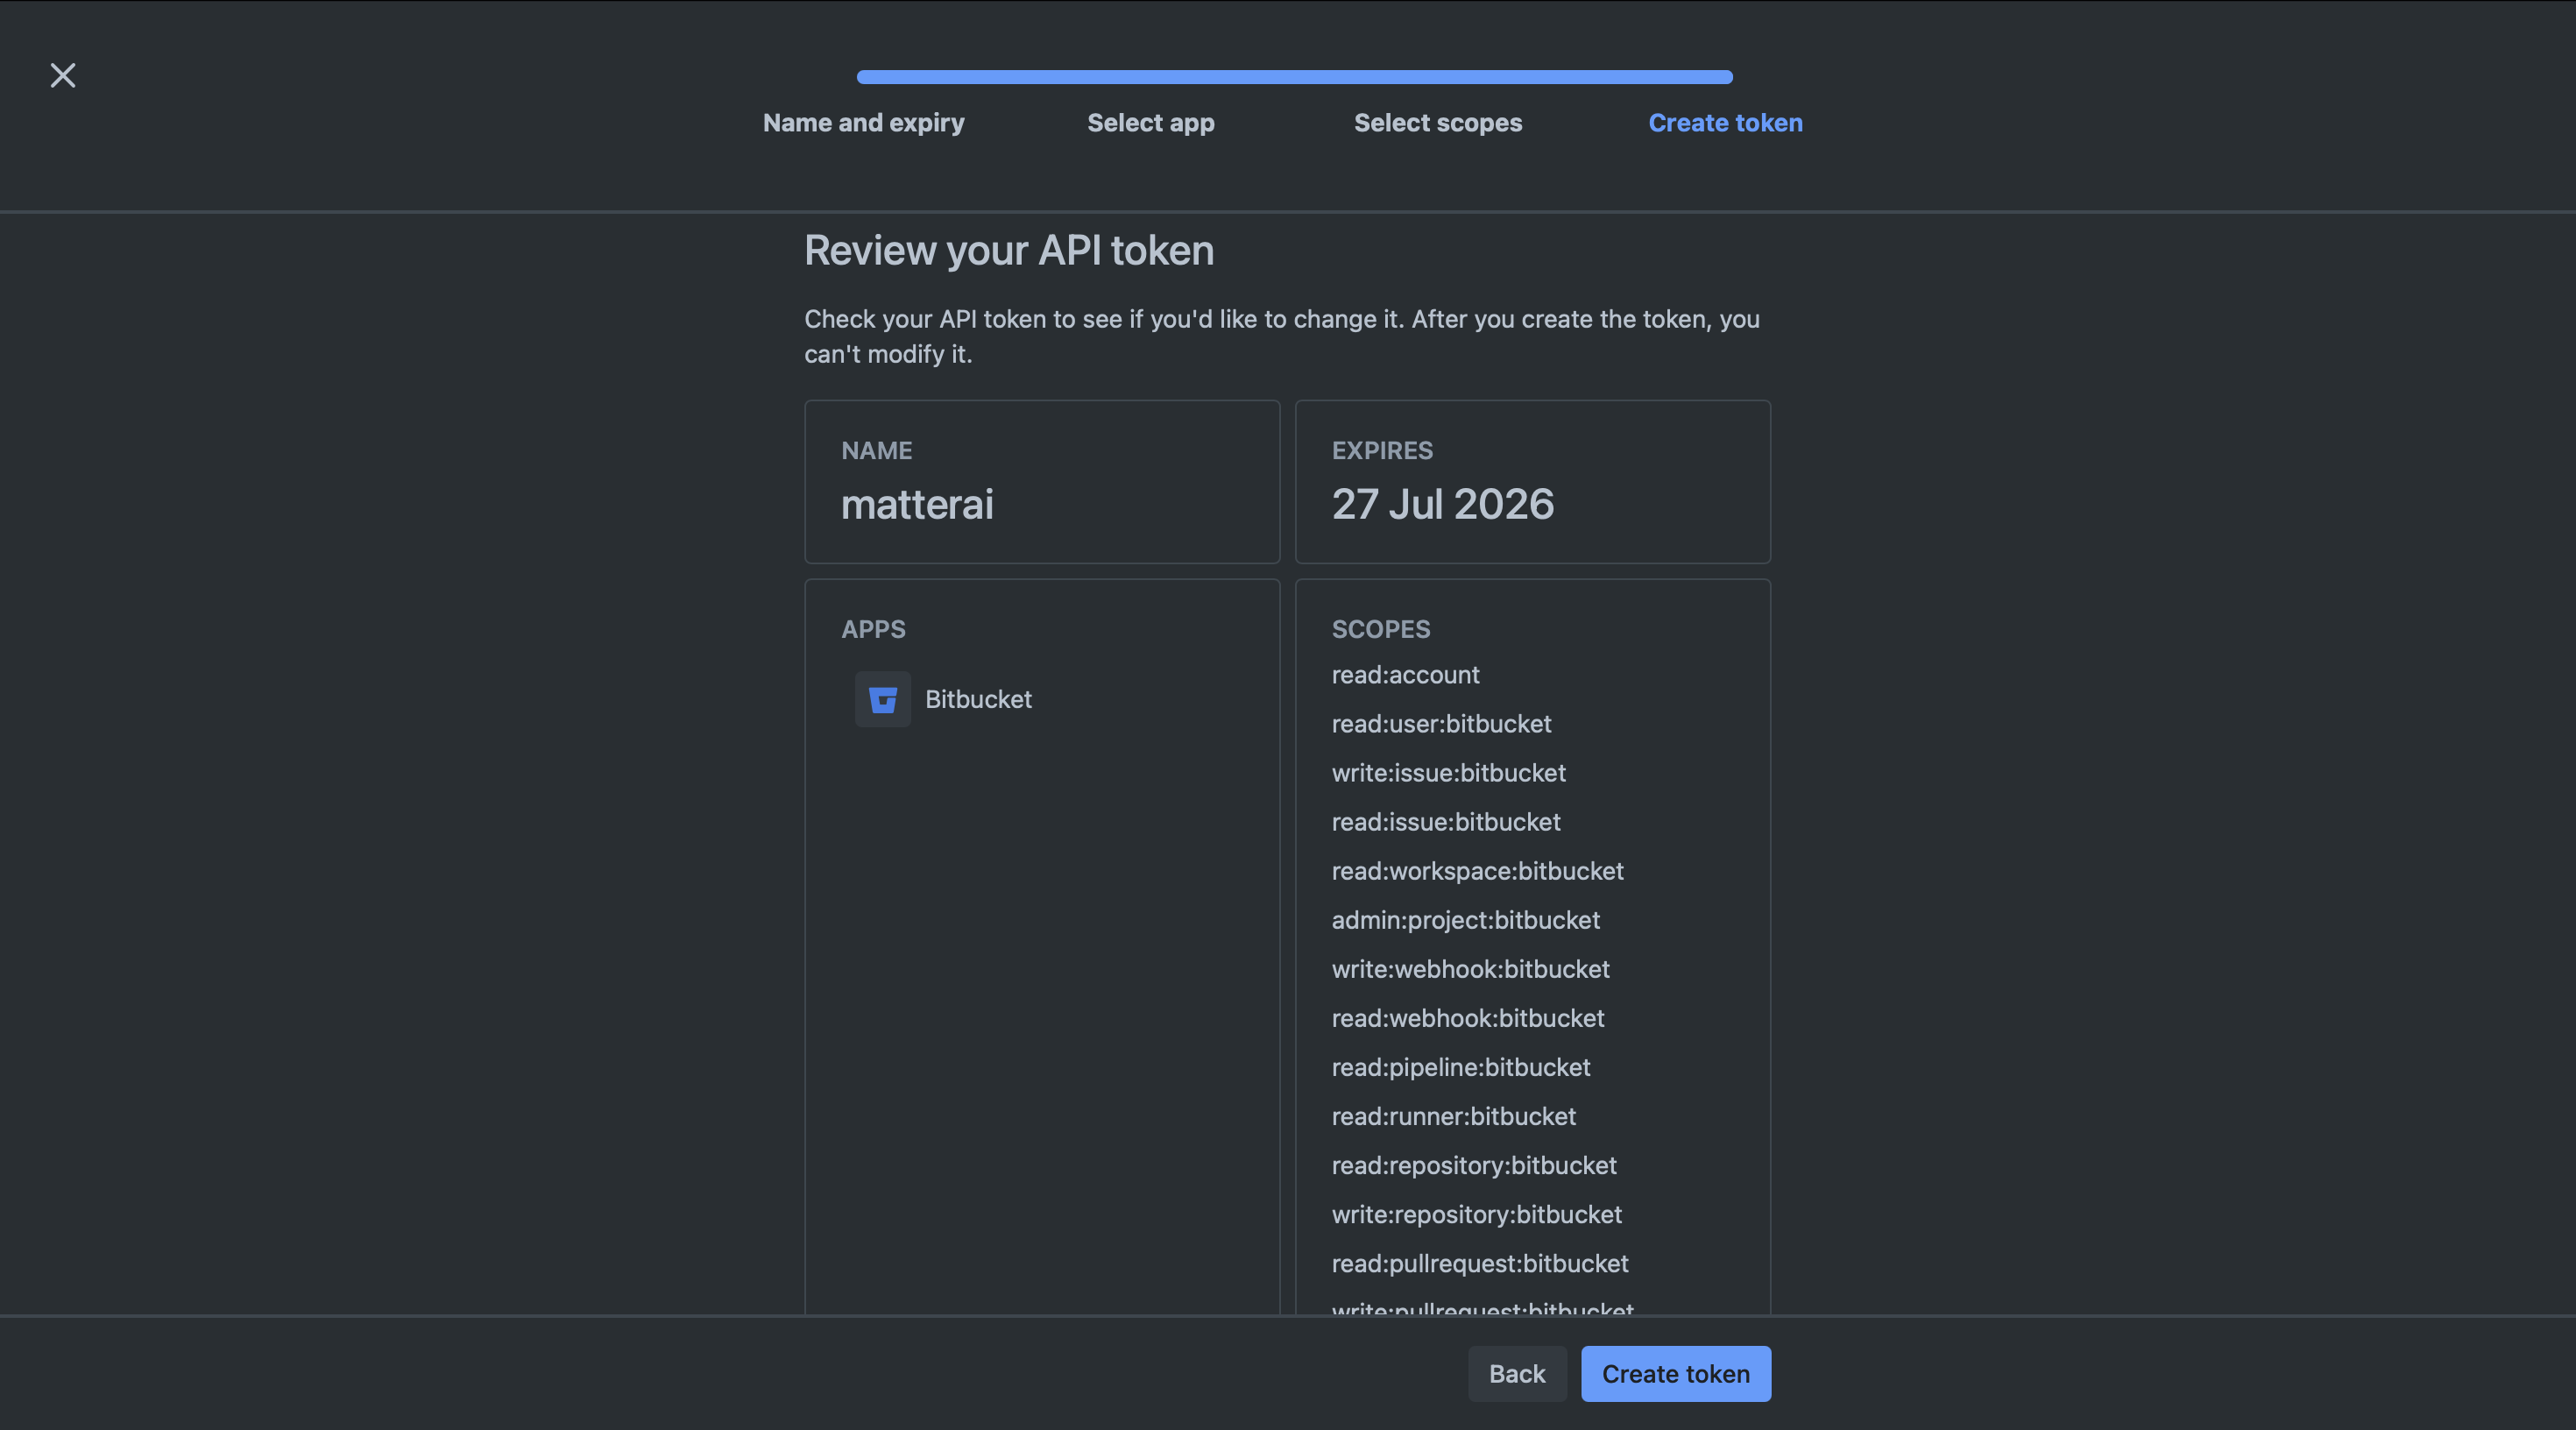
Task: Close the API token wizard with X
Action: pos(63,75)
